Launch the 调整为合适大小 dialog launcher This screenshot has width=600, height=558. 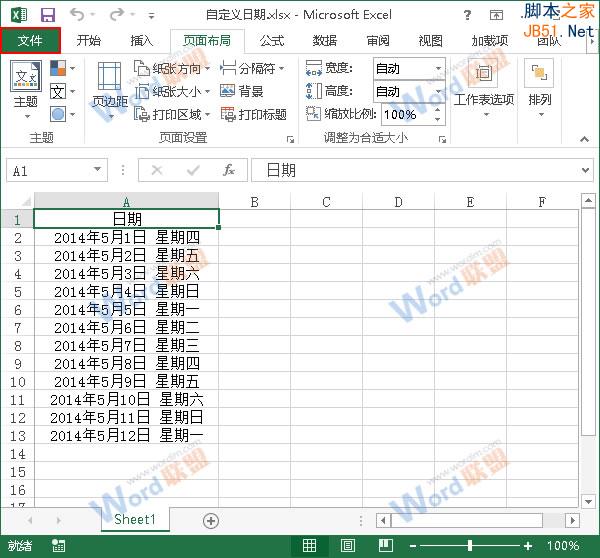[443, 140]
